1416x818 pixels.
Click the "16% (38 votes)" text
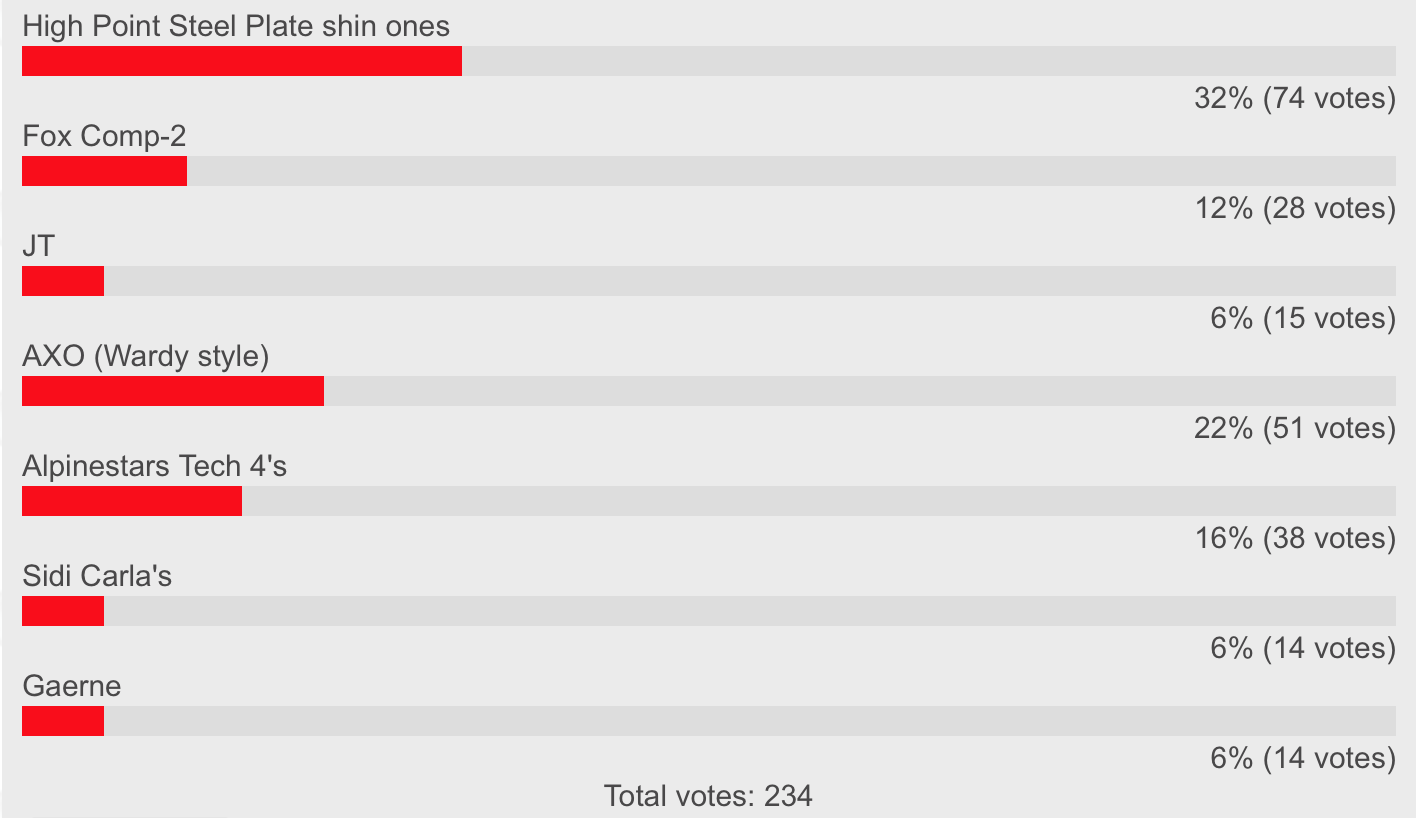coord(1294,538)
